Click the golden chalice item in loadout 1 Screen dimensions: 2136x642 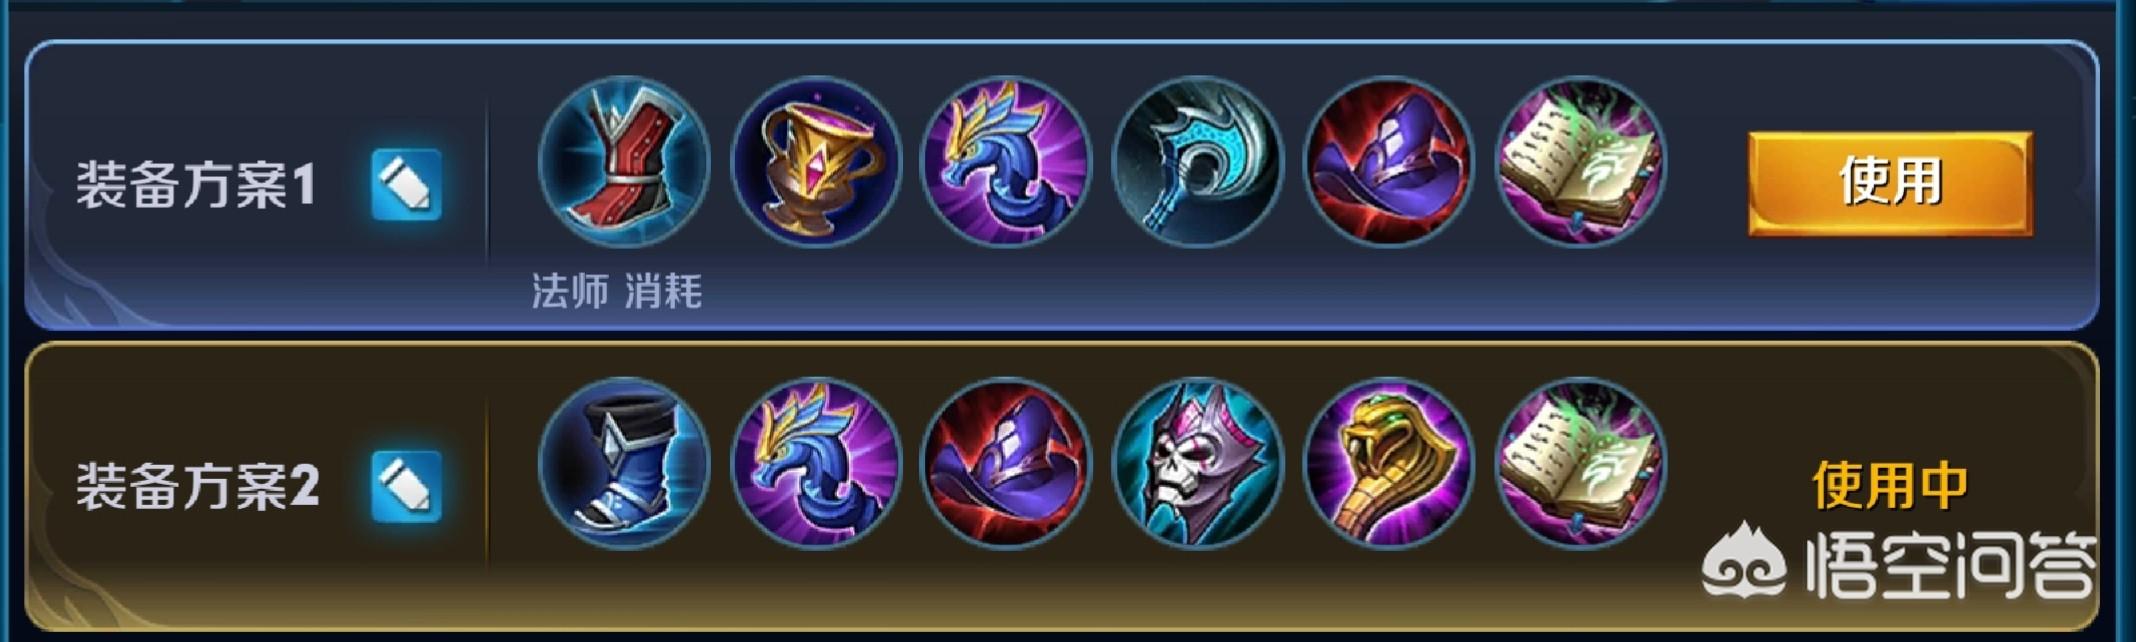[816, 162]
